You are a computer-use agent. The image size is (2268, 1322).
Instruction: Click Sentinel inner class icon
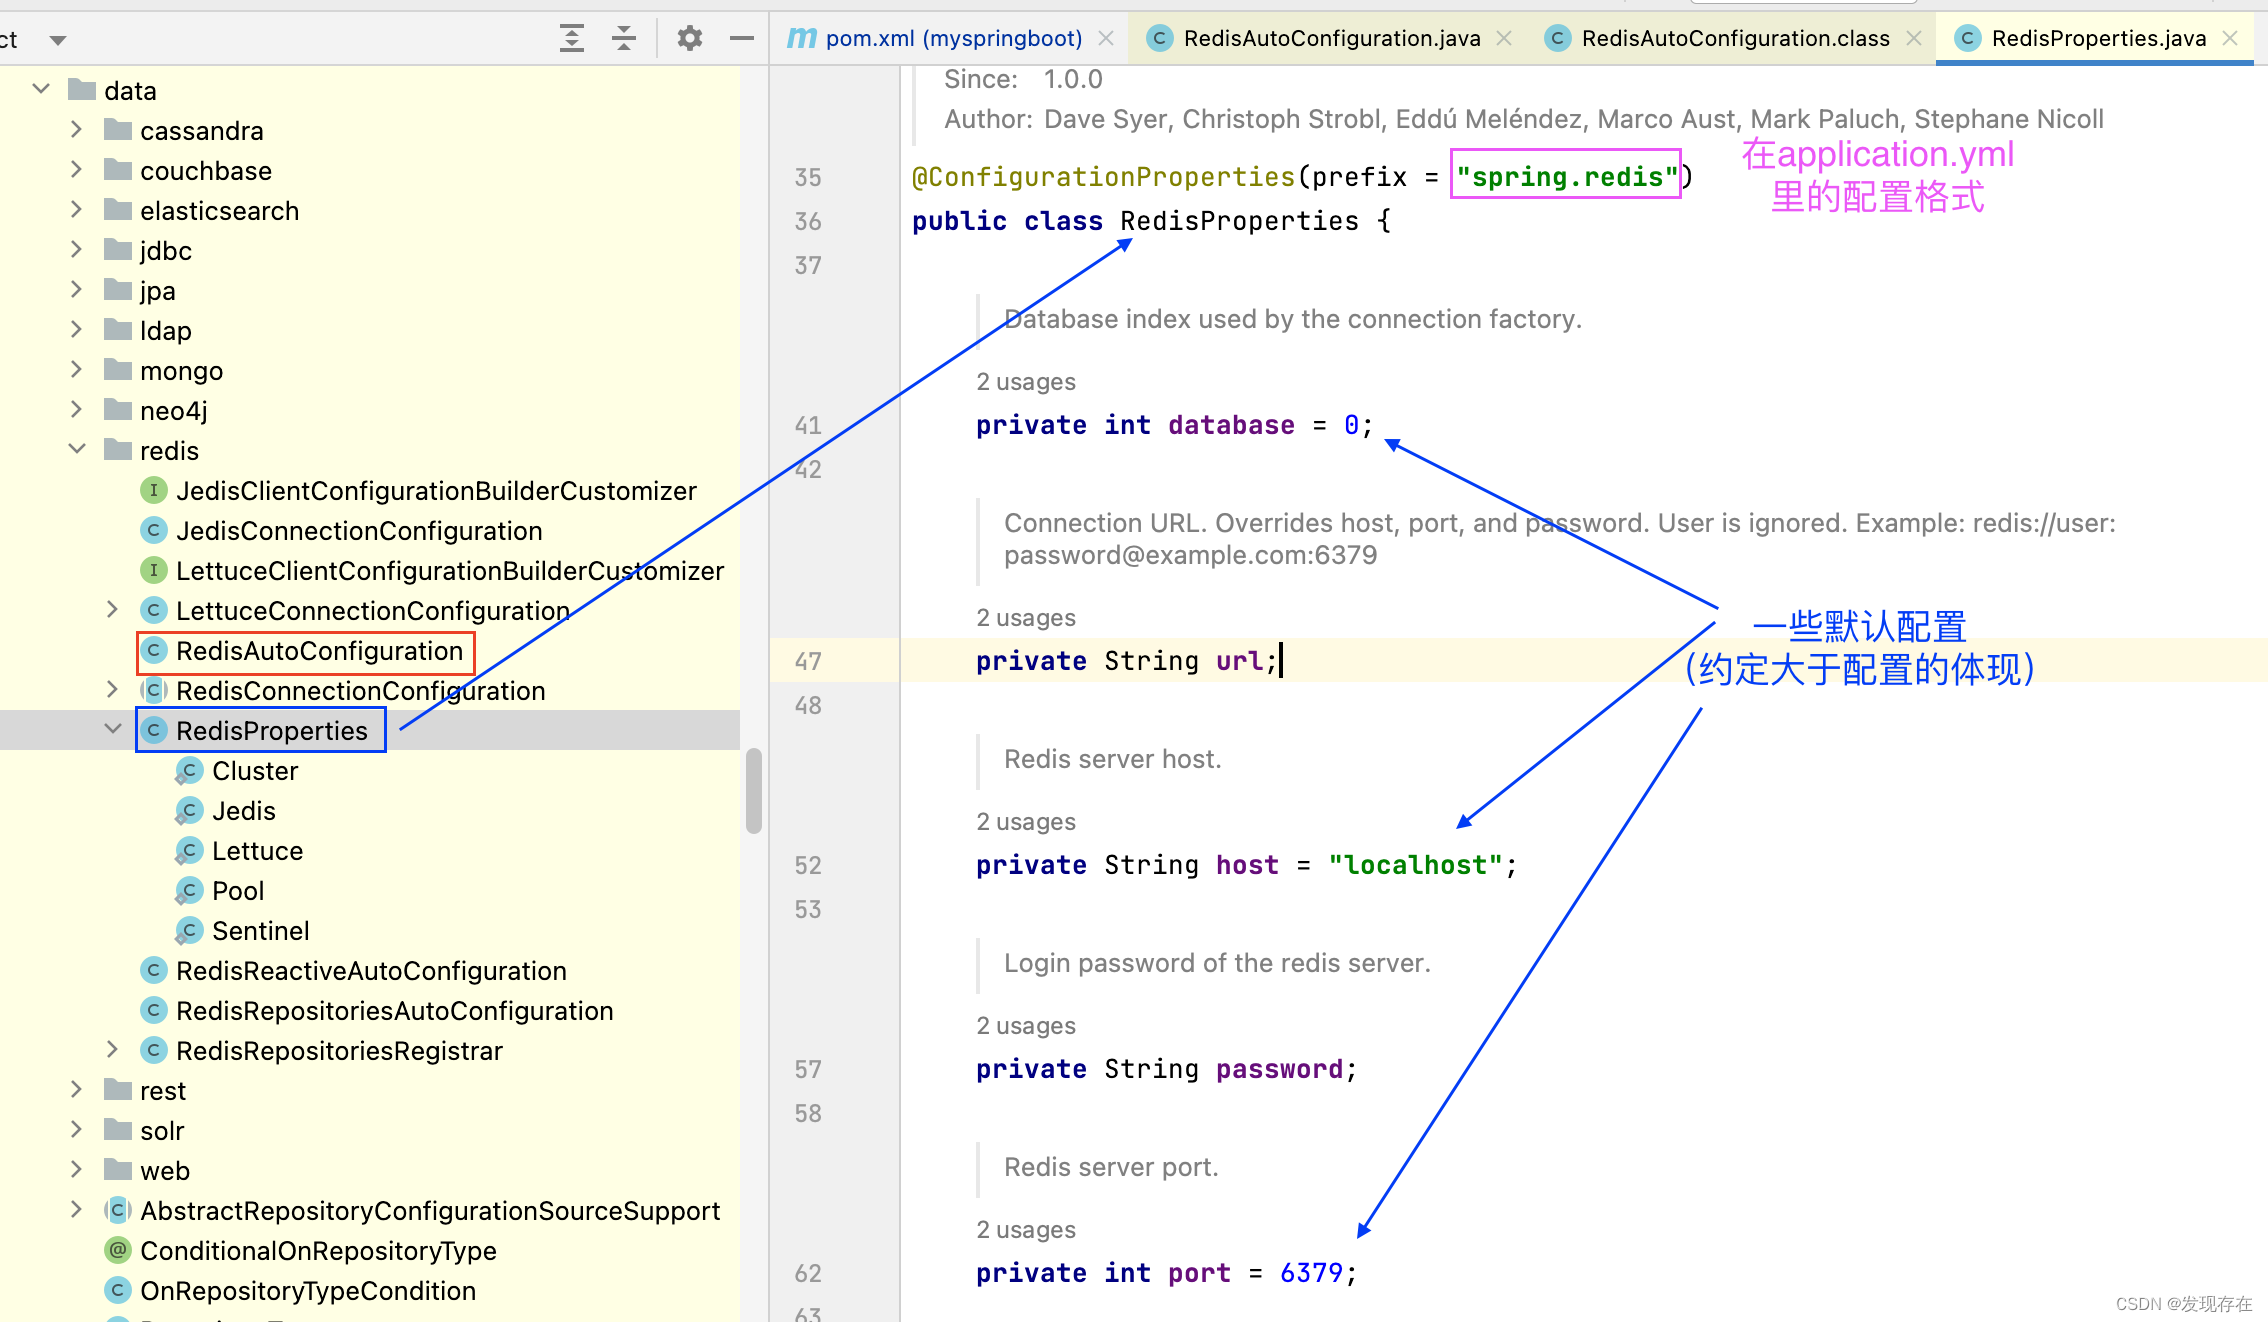[189, 930]
